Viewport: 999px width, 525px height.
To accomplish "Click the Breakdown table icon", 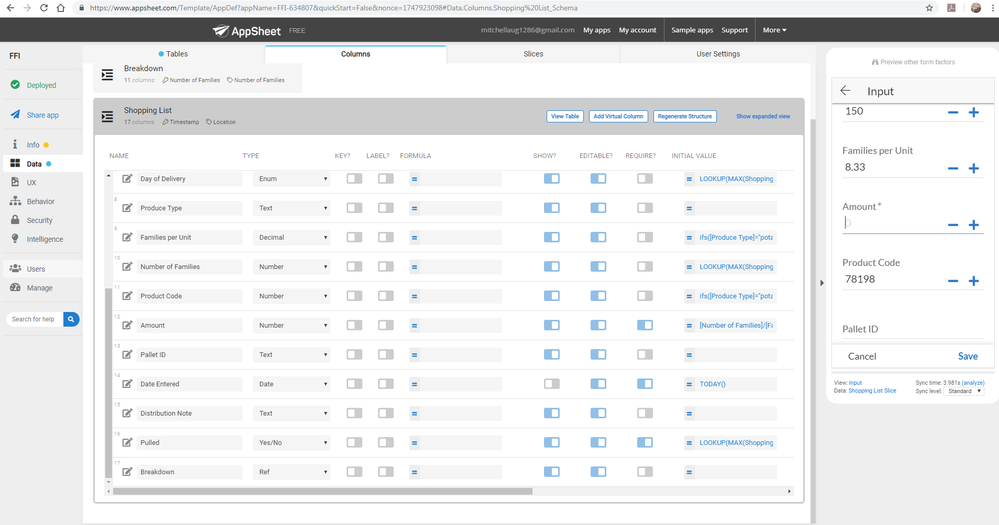I will click(107, 75).
